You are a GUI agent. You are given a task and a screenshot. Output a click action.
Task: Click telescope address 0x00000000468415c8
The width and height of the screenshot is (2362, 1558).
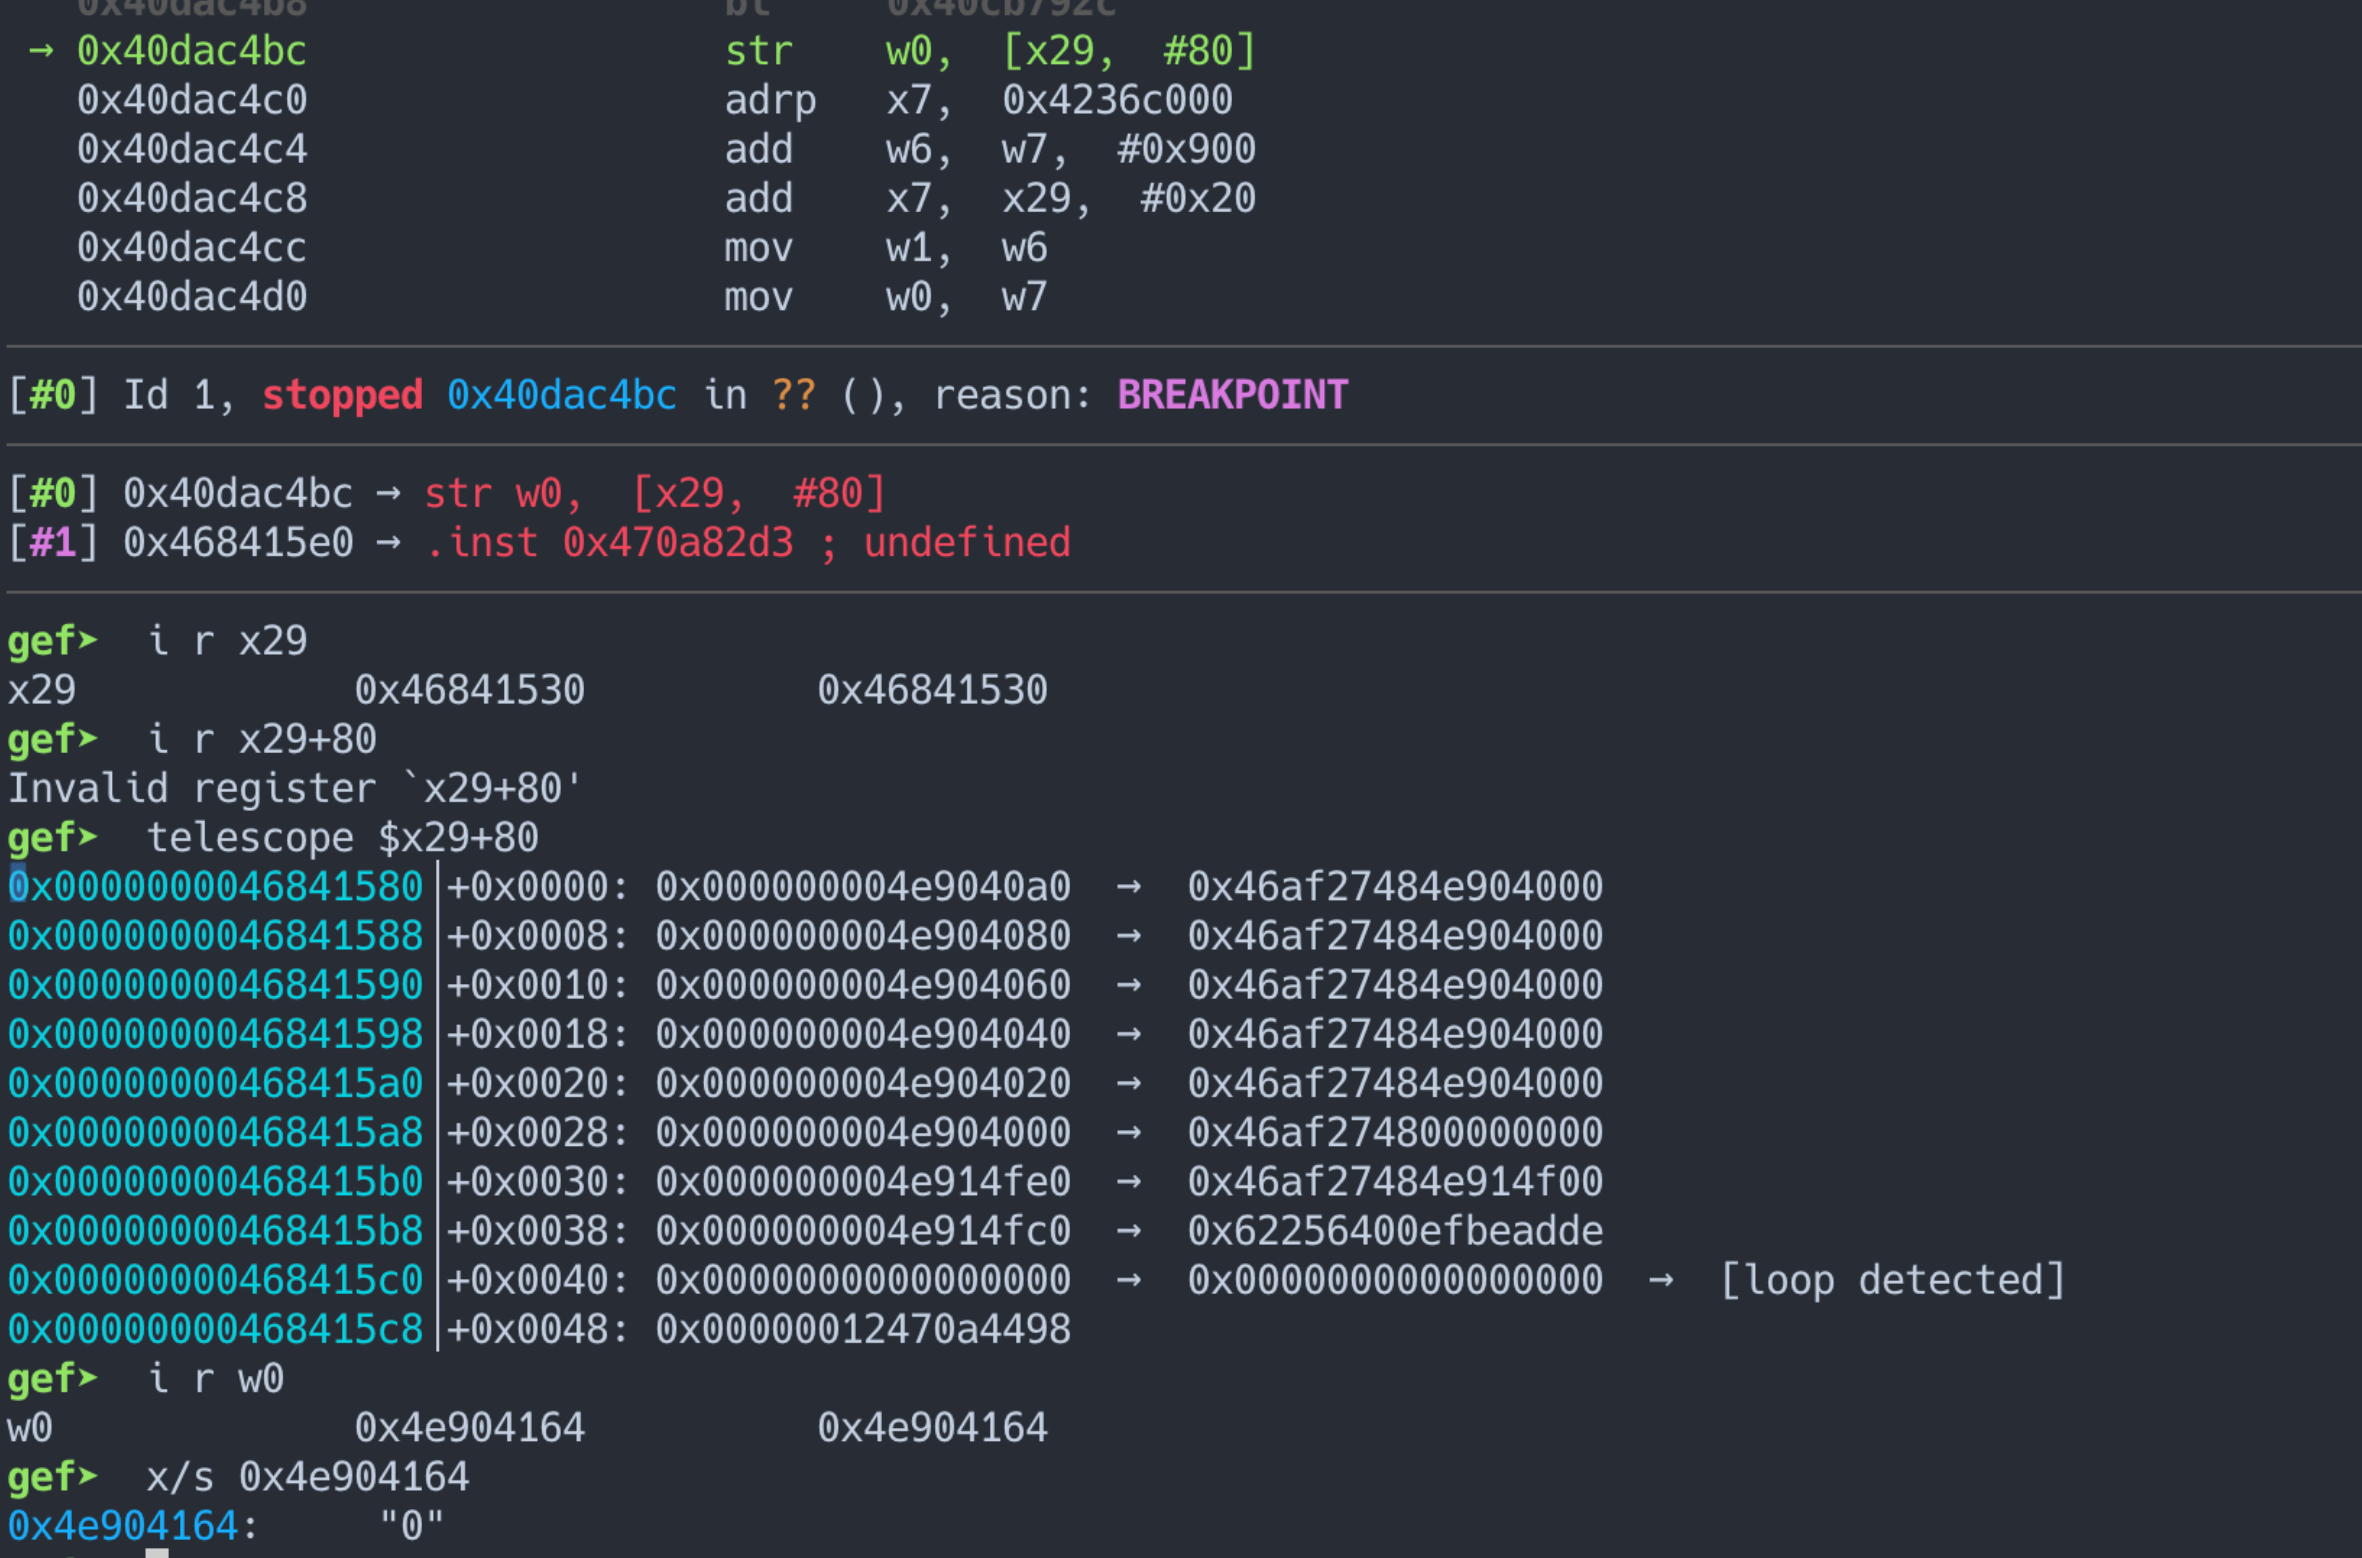(x=215, y=1329)
